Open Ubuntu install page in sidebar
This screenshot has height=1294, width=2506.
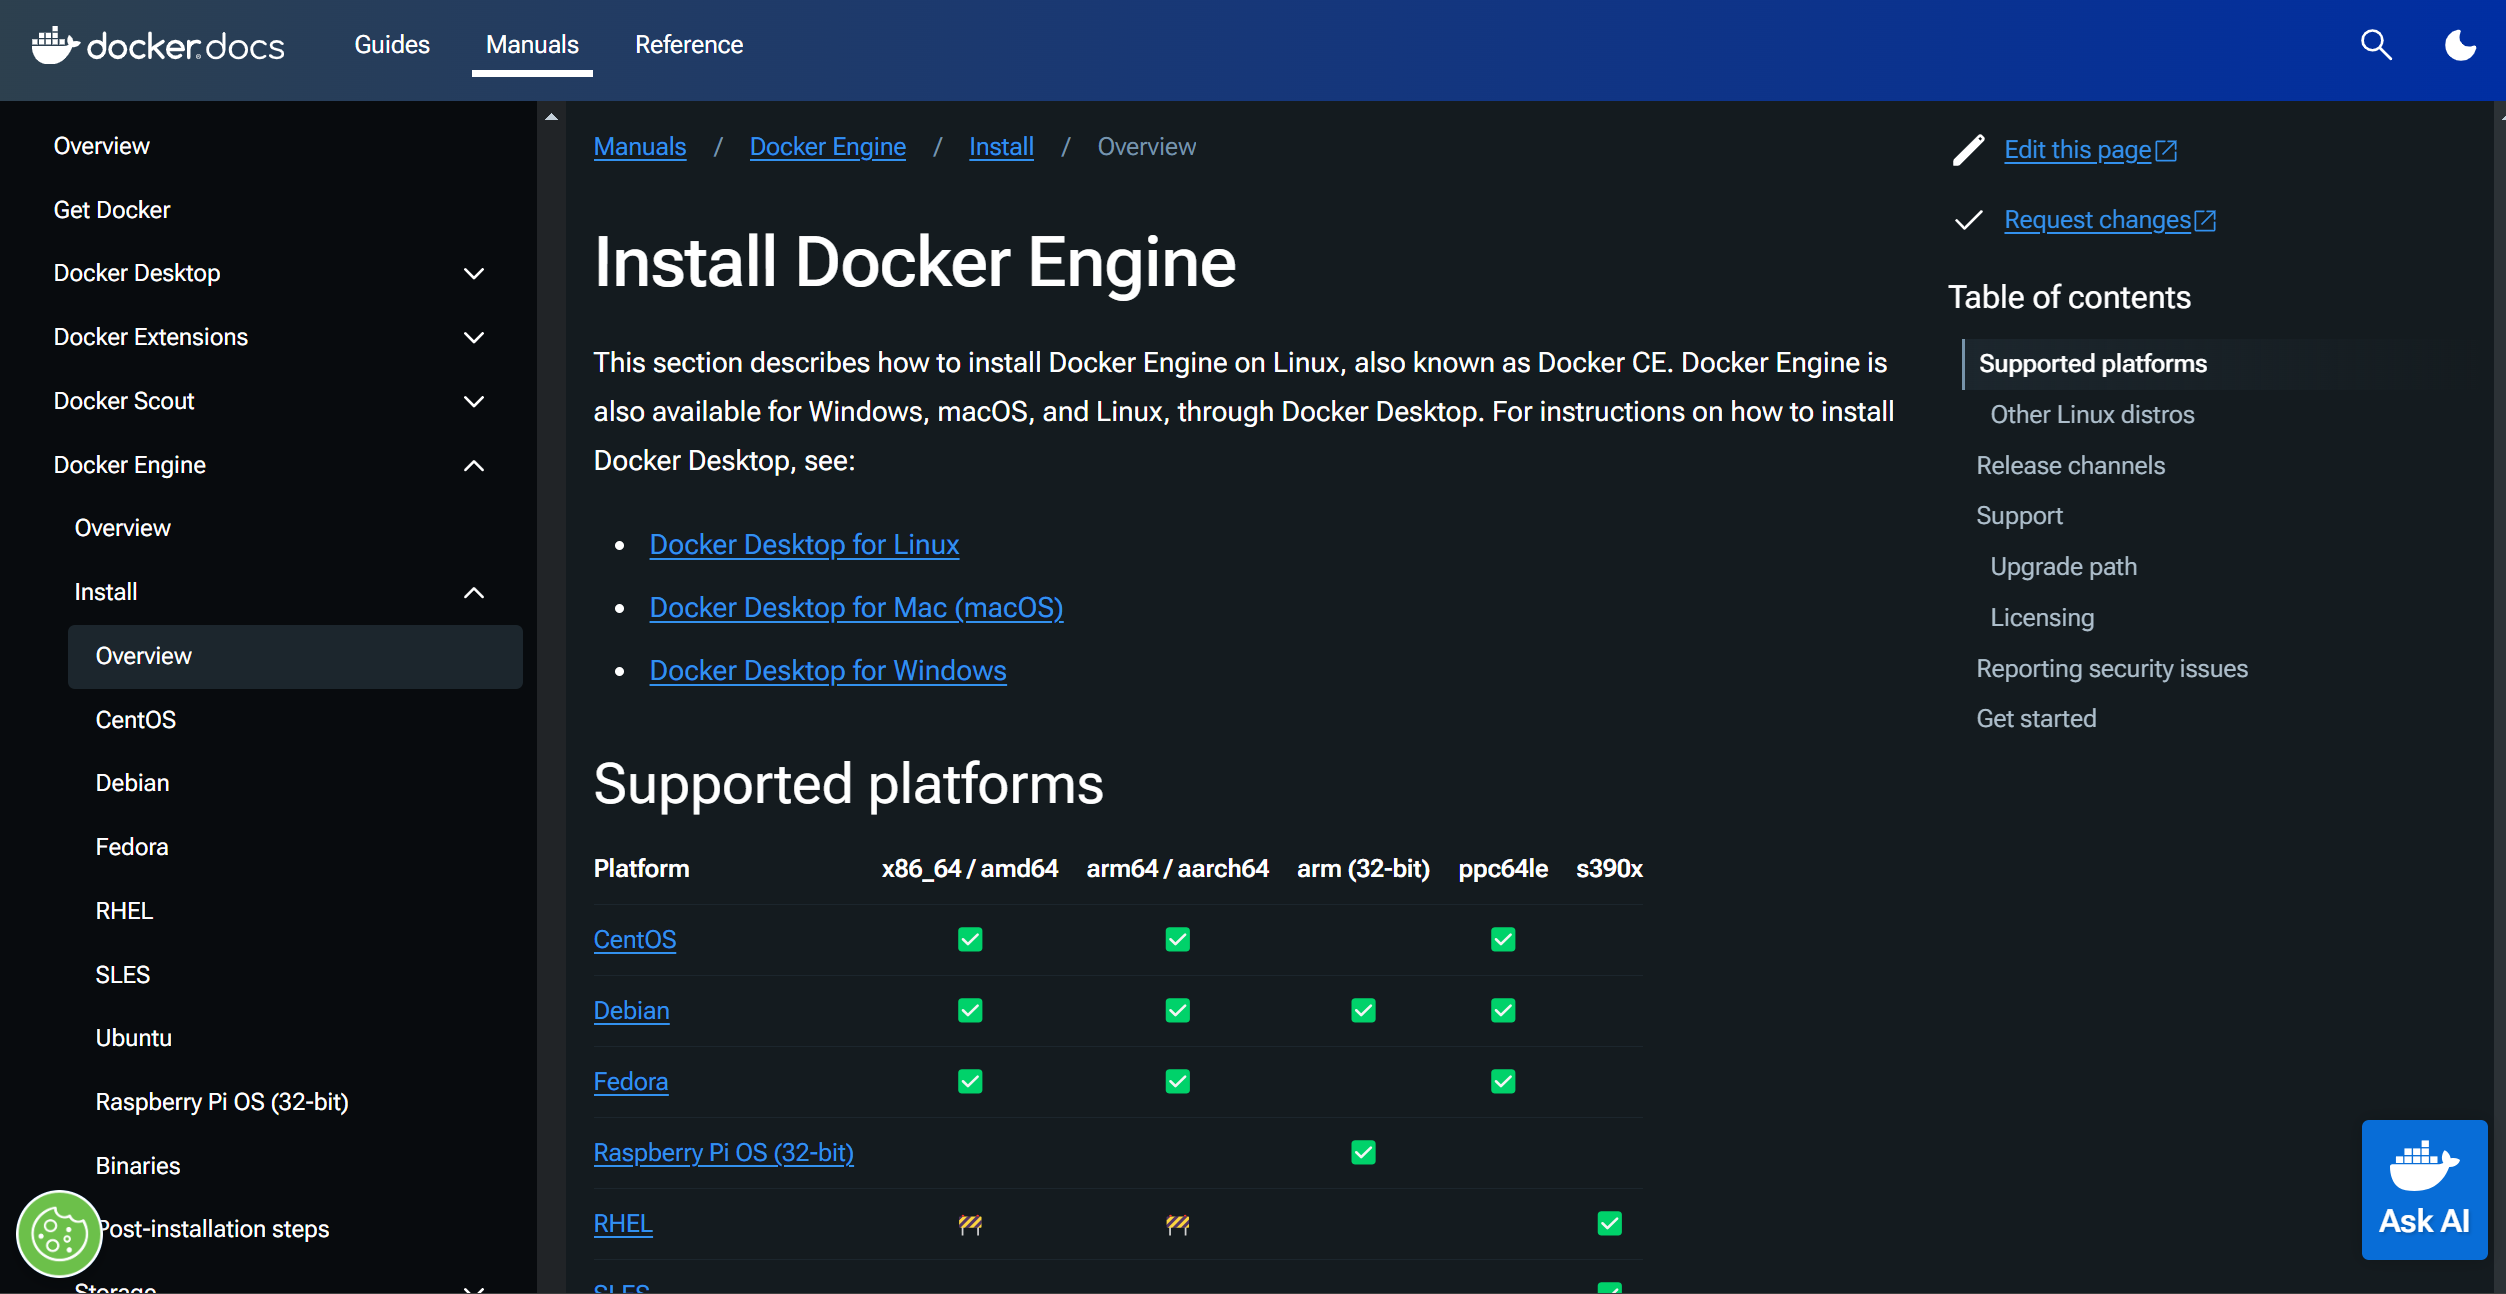coord(134,1038)
